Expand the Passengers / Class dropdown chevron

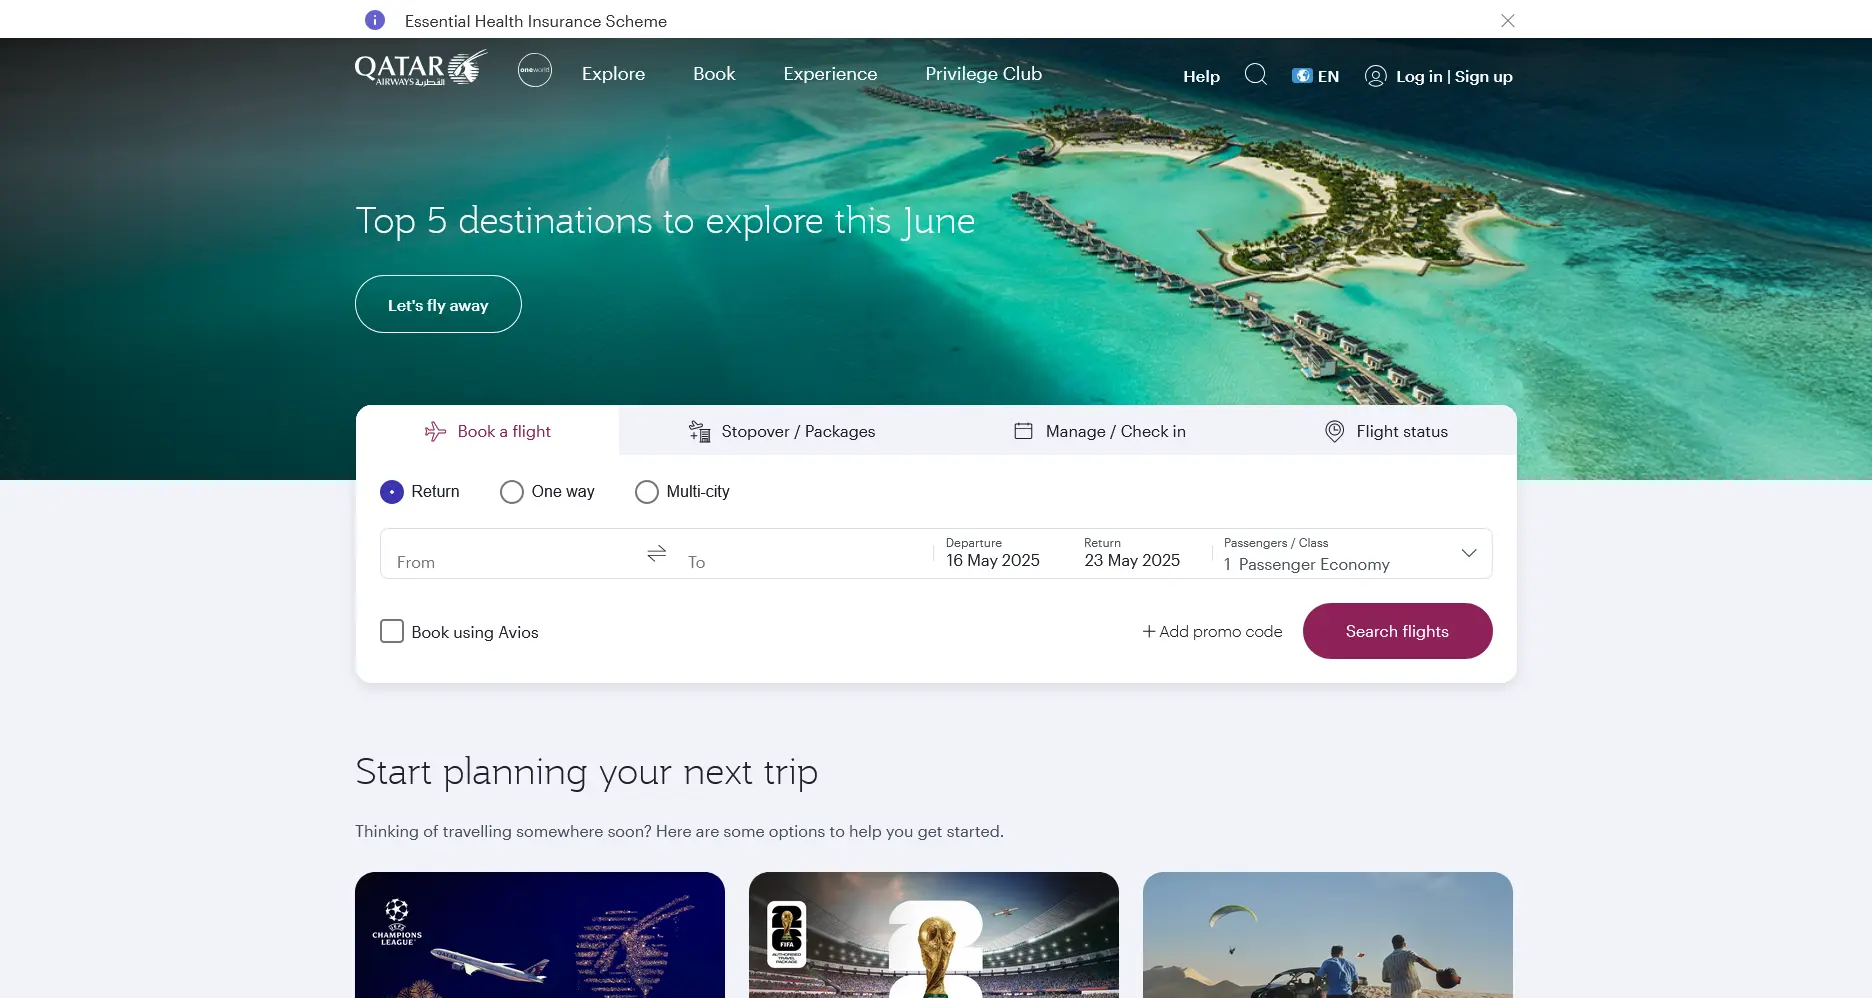point(1469,553)
